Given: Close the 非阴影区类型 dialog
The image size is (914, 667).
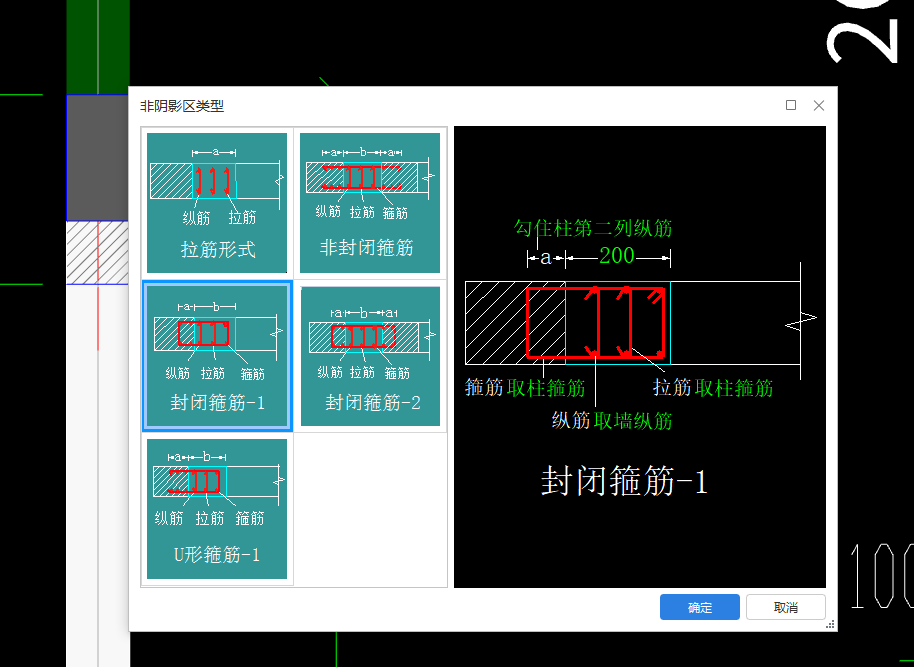Looking at the screenshot, I should (818, 106).
